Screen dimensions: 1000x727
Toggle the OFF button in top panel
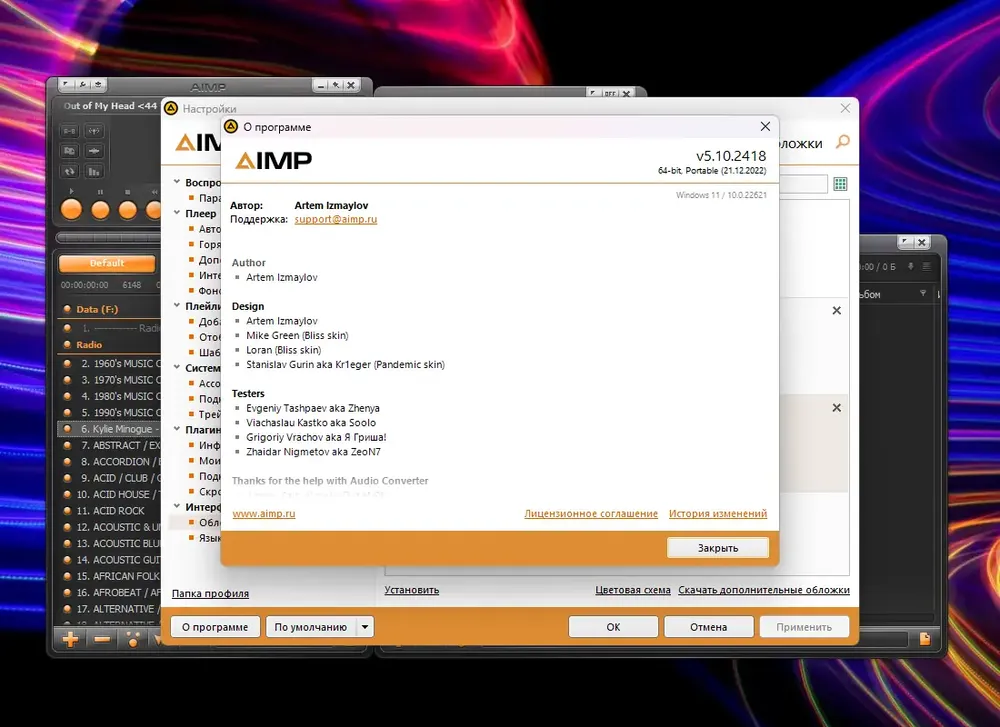coord(609,93)
